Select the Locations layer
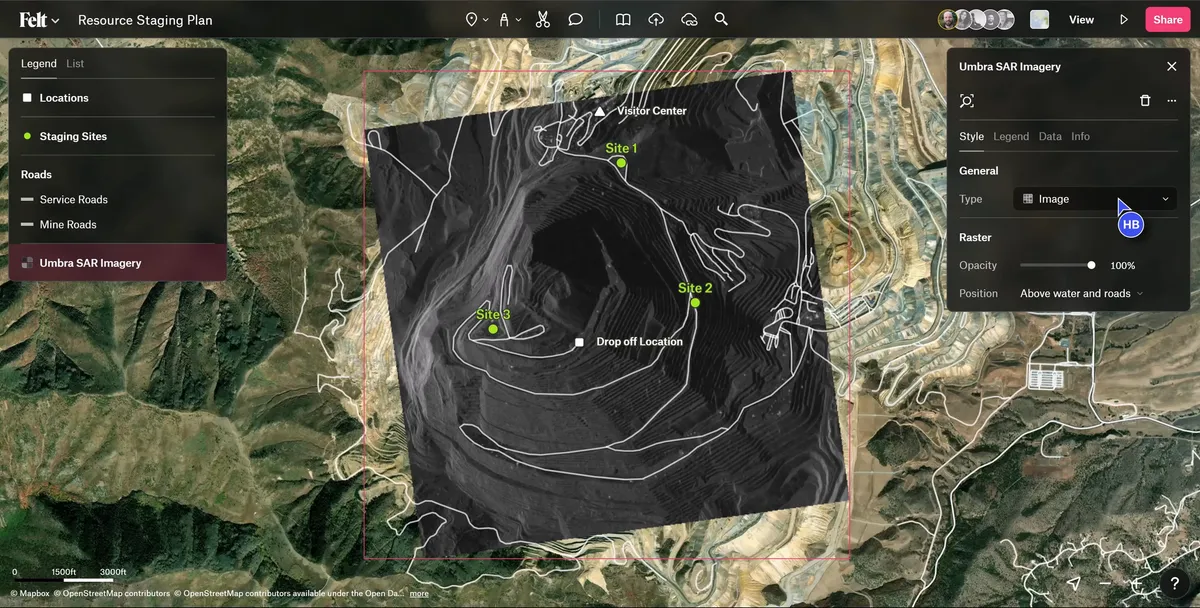1200x608 pixels. (x=118, y=98)
